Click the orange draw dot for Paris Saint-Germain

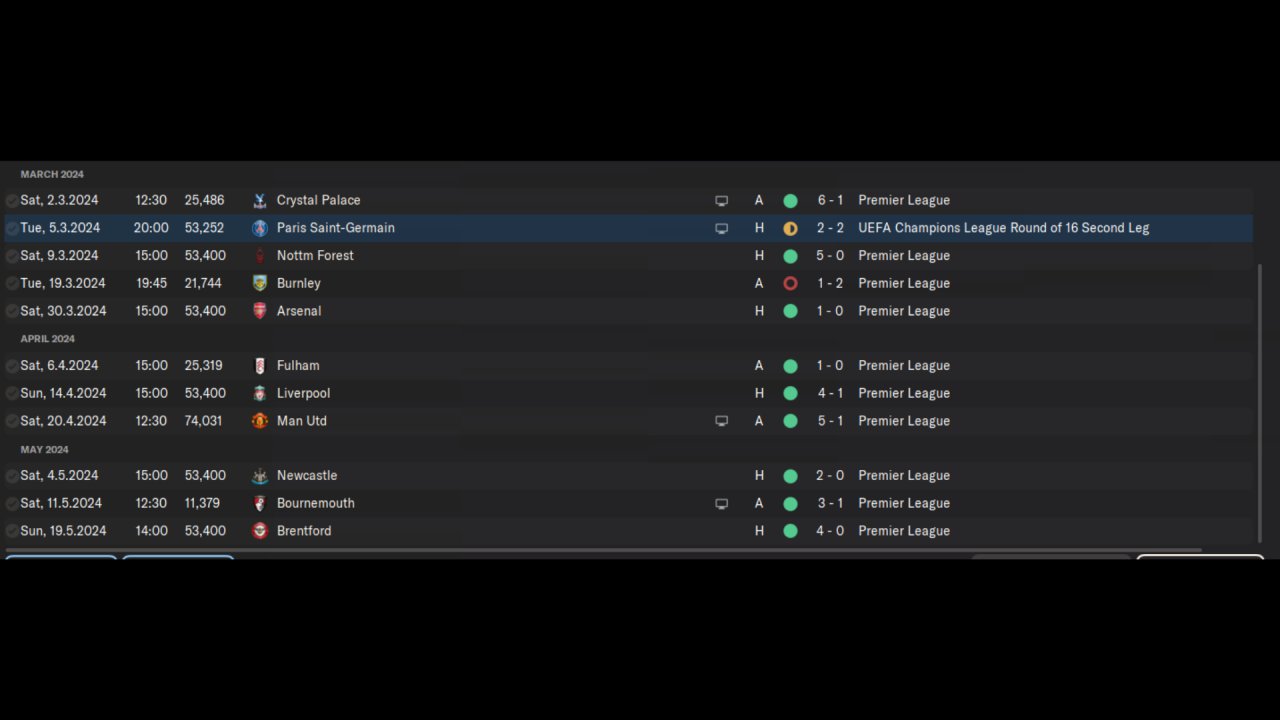790,229
